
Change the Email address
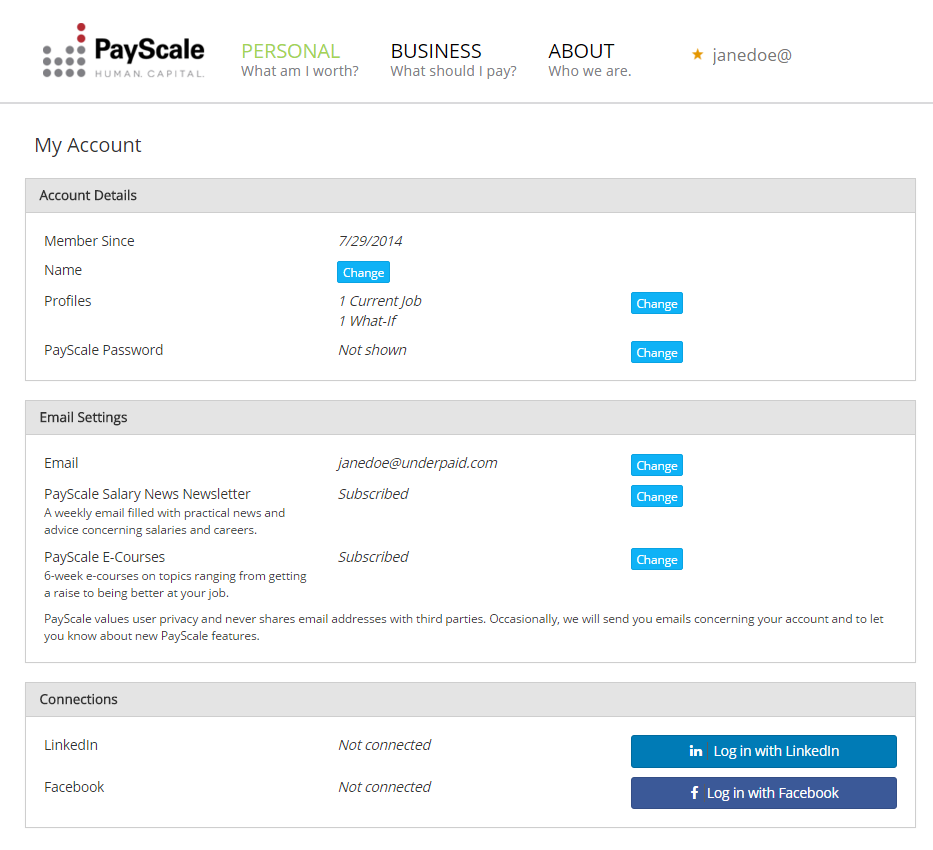(x=656, y=465)
